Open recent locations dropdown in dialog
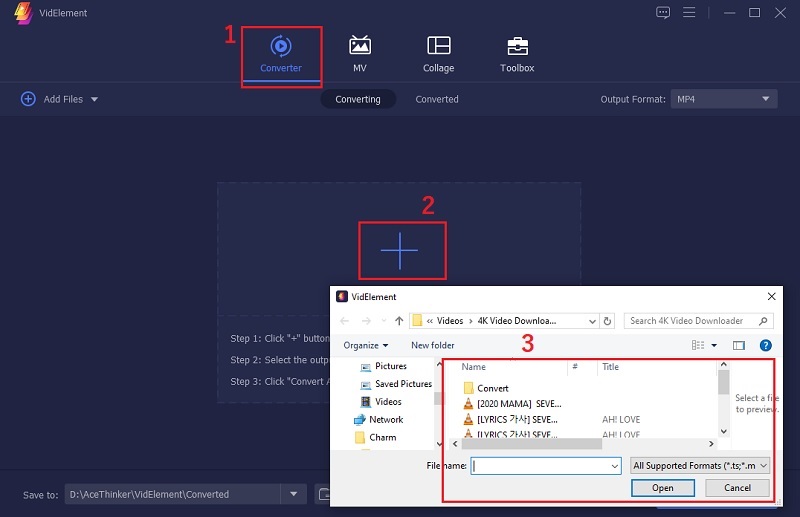This screenshot has width=800, height=517. [x=384, y=321]
